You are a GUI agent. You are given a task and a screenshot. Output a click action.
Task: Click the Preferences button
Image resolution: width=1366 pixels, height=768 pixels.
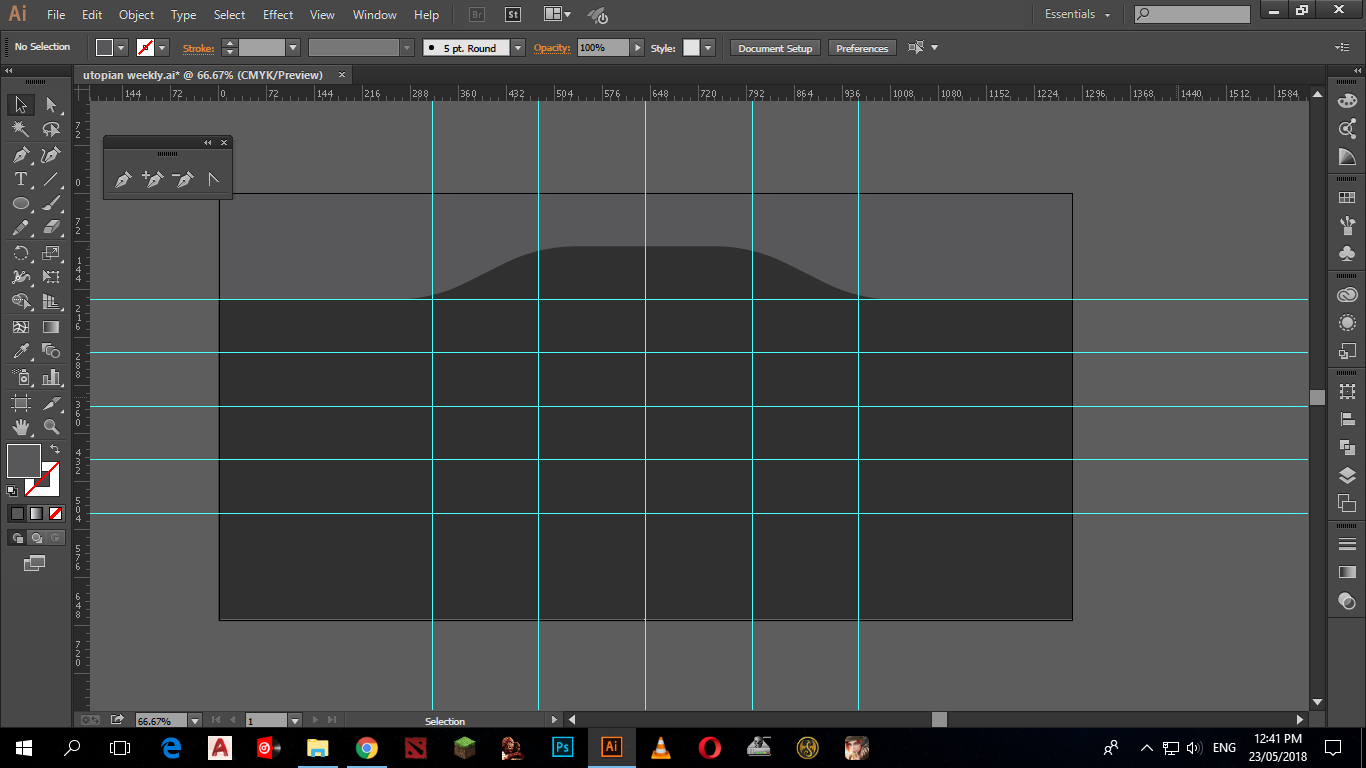(861, 48)
